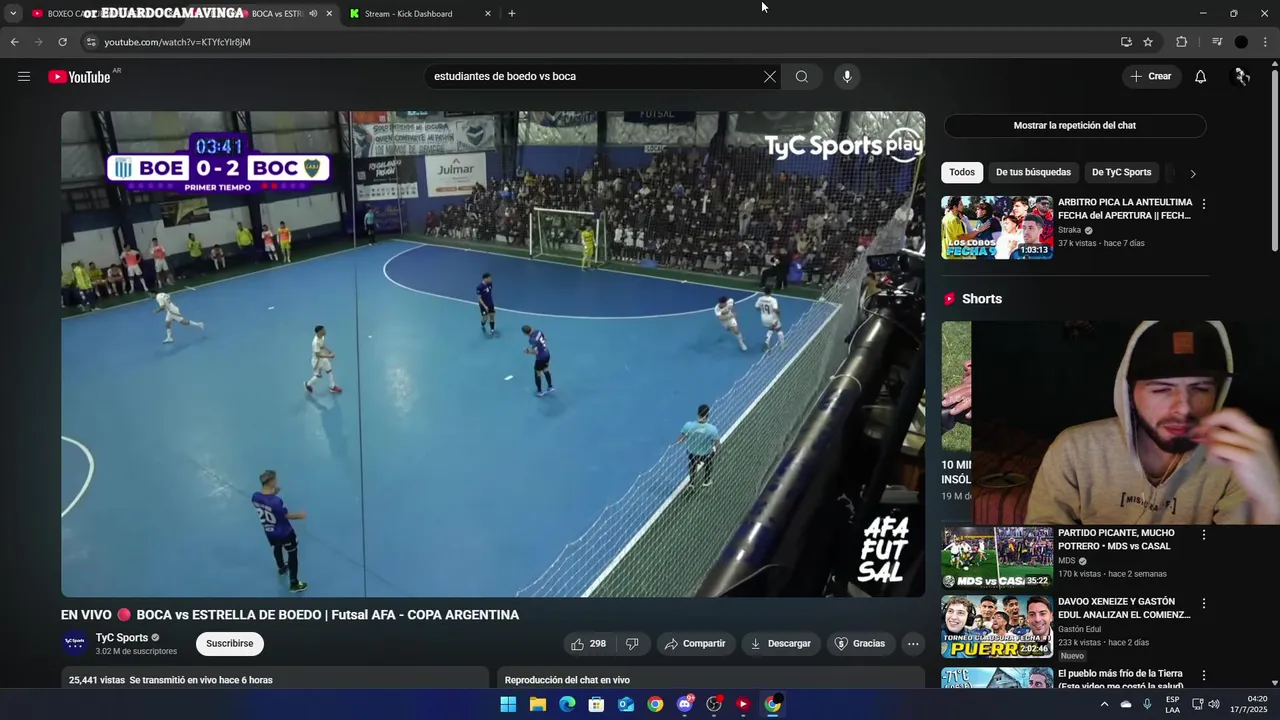Open the tab search dropdown arrow
Viewport: 1280px width, 720px height.
pos(13,14)
